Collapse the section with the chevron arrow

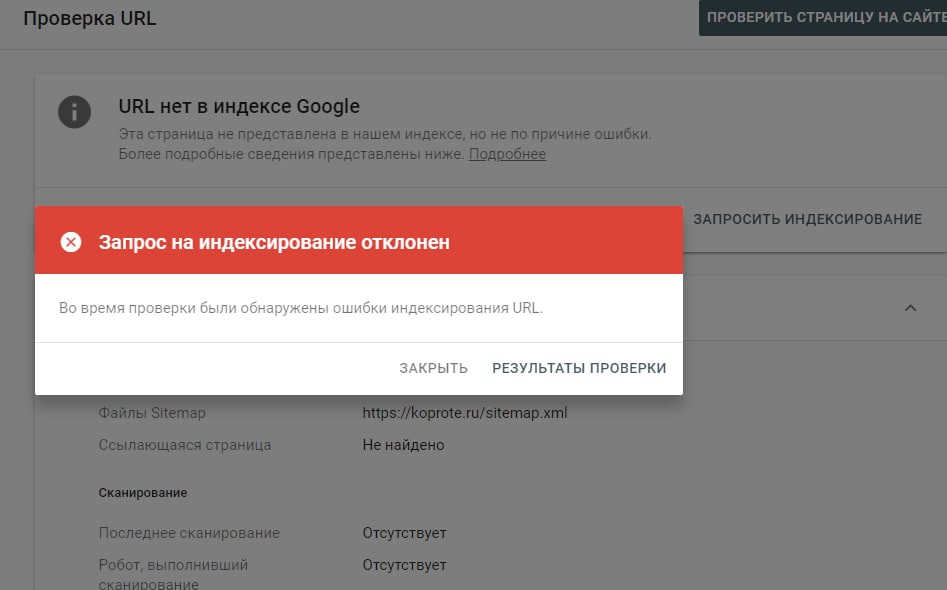(910, 308)
